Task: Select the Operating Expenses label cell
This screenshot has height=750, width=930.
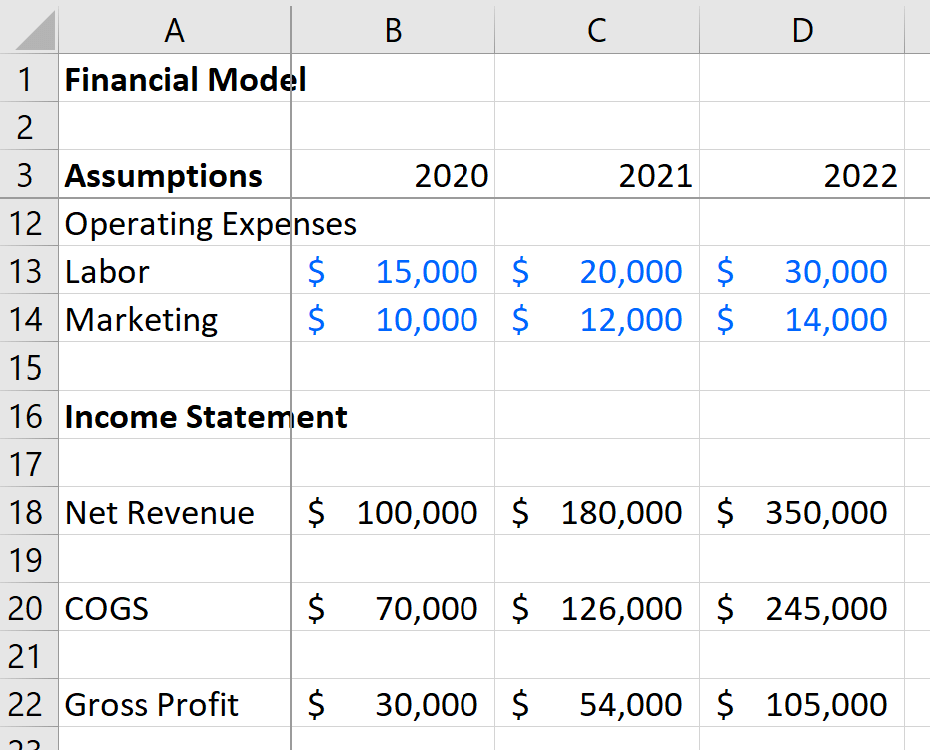Action: [174, 223]
